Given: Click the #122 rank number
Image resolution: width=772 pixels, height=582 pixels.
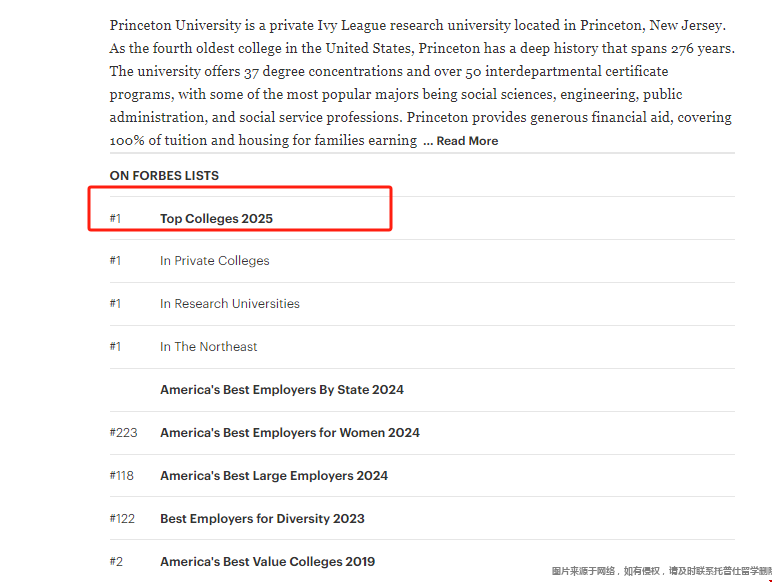Looking at the screenshot, I should pyautogui.click(x=122, y=518).
